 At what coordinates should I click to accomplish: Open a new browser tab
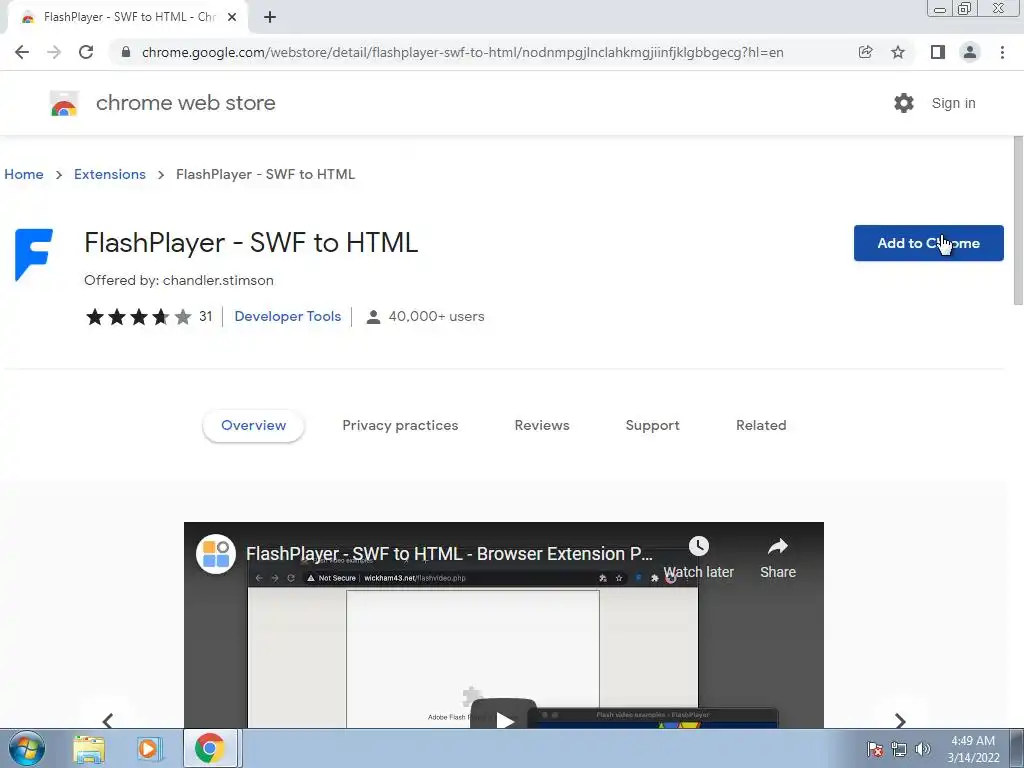coord(270,17)
